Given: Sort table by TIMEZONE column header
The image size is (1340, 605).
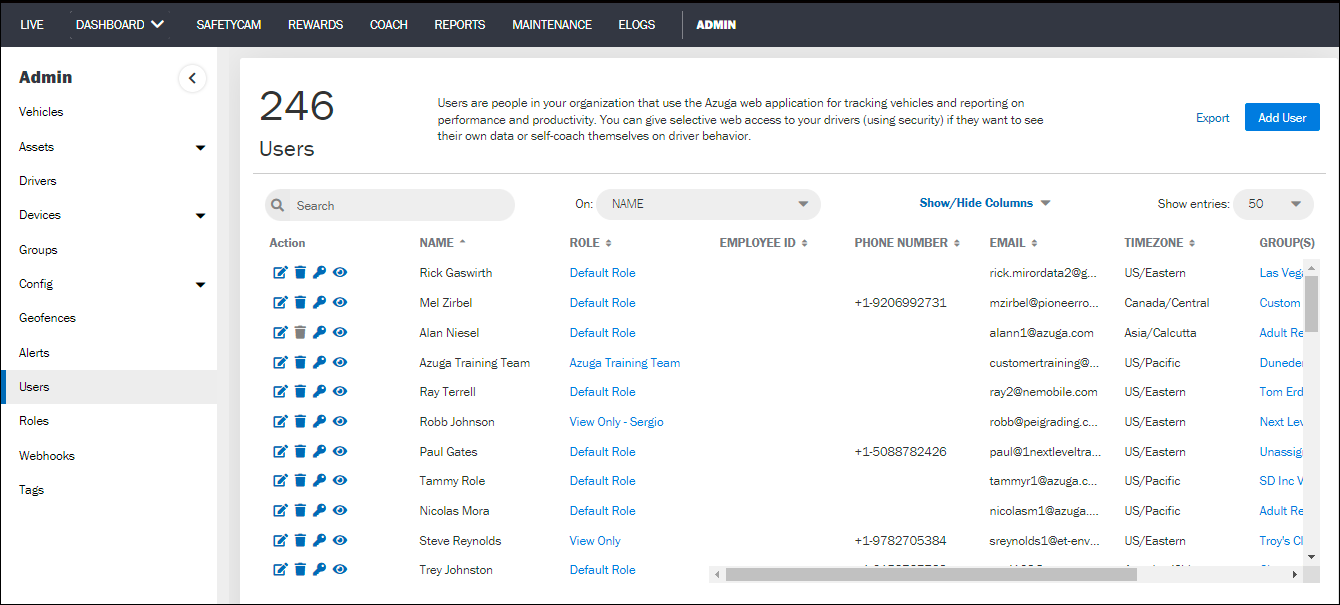Looking at the screenshot, I should [1160, 243].
